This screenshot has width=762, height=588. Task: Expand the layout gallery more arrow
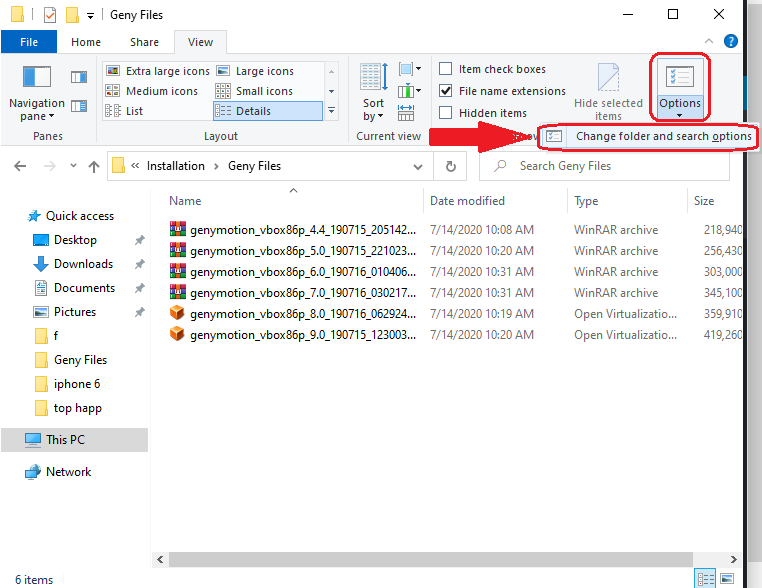[x=331, y=111]
